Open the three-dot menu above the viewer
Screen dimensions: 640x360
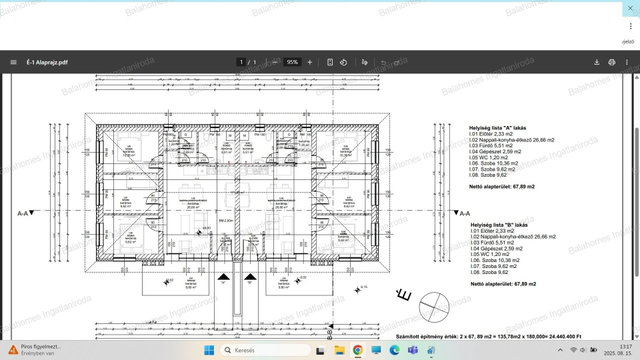pyautogui.click(x=631, y=26)
